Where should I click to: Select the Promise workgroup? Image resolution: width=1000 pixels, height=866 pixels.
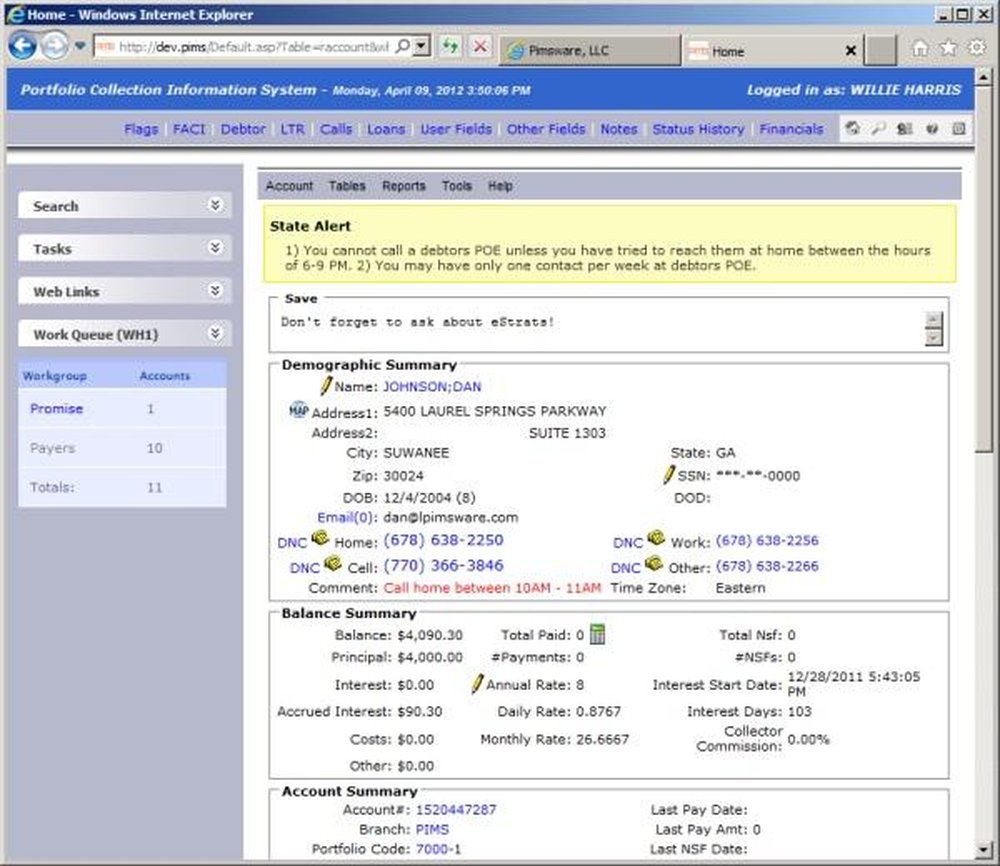[56, 408]
